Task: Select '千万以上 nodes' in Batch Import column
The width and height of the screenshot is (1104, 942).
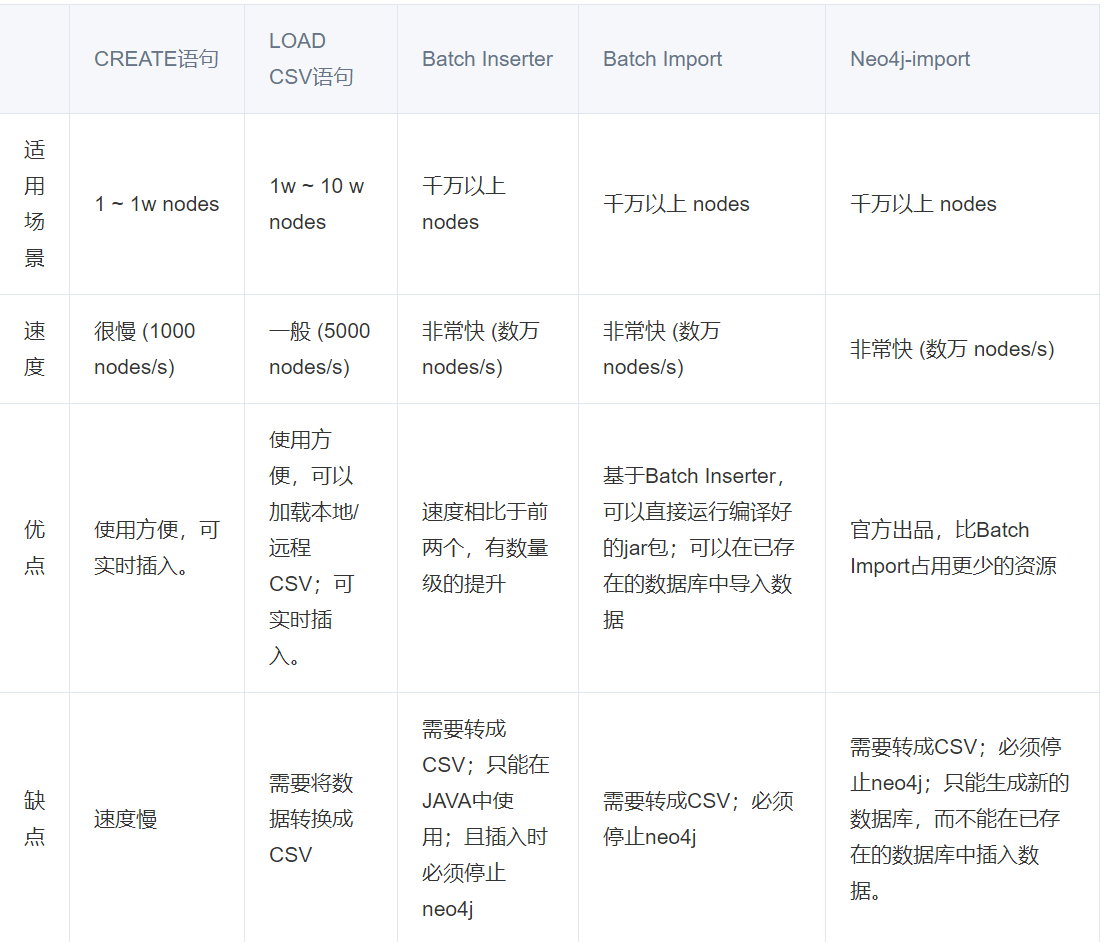Action: (x=701, y=204)
